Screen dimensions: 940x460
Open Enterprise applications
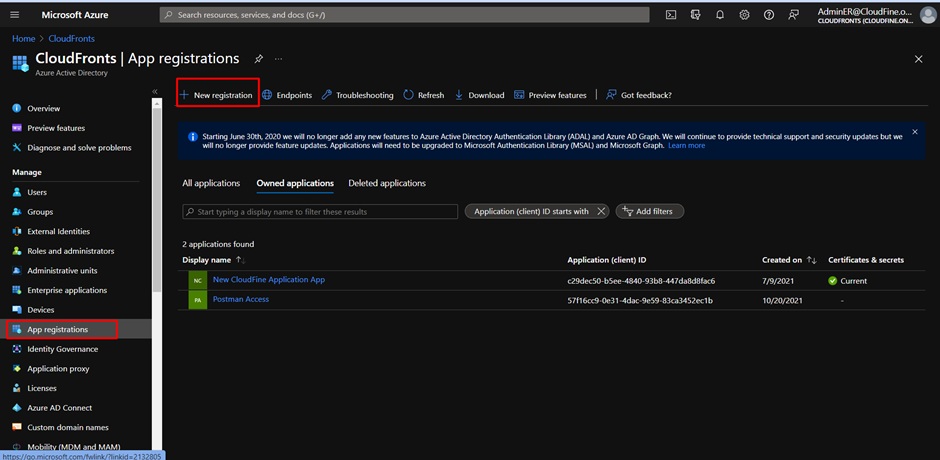[67, 290]
